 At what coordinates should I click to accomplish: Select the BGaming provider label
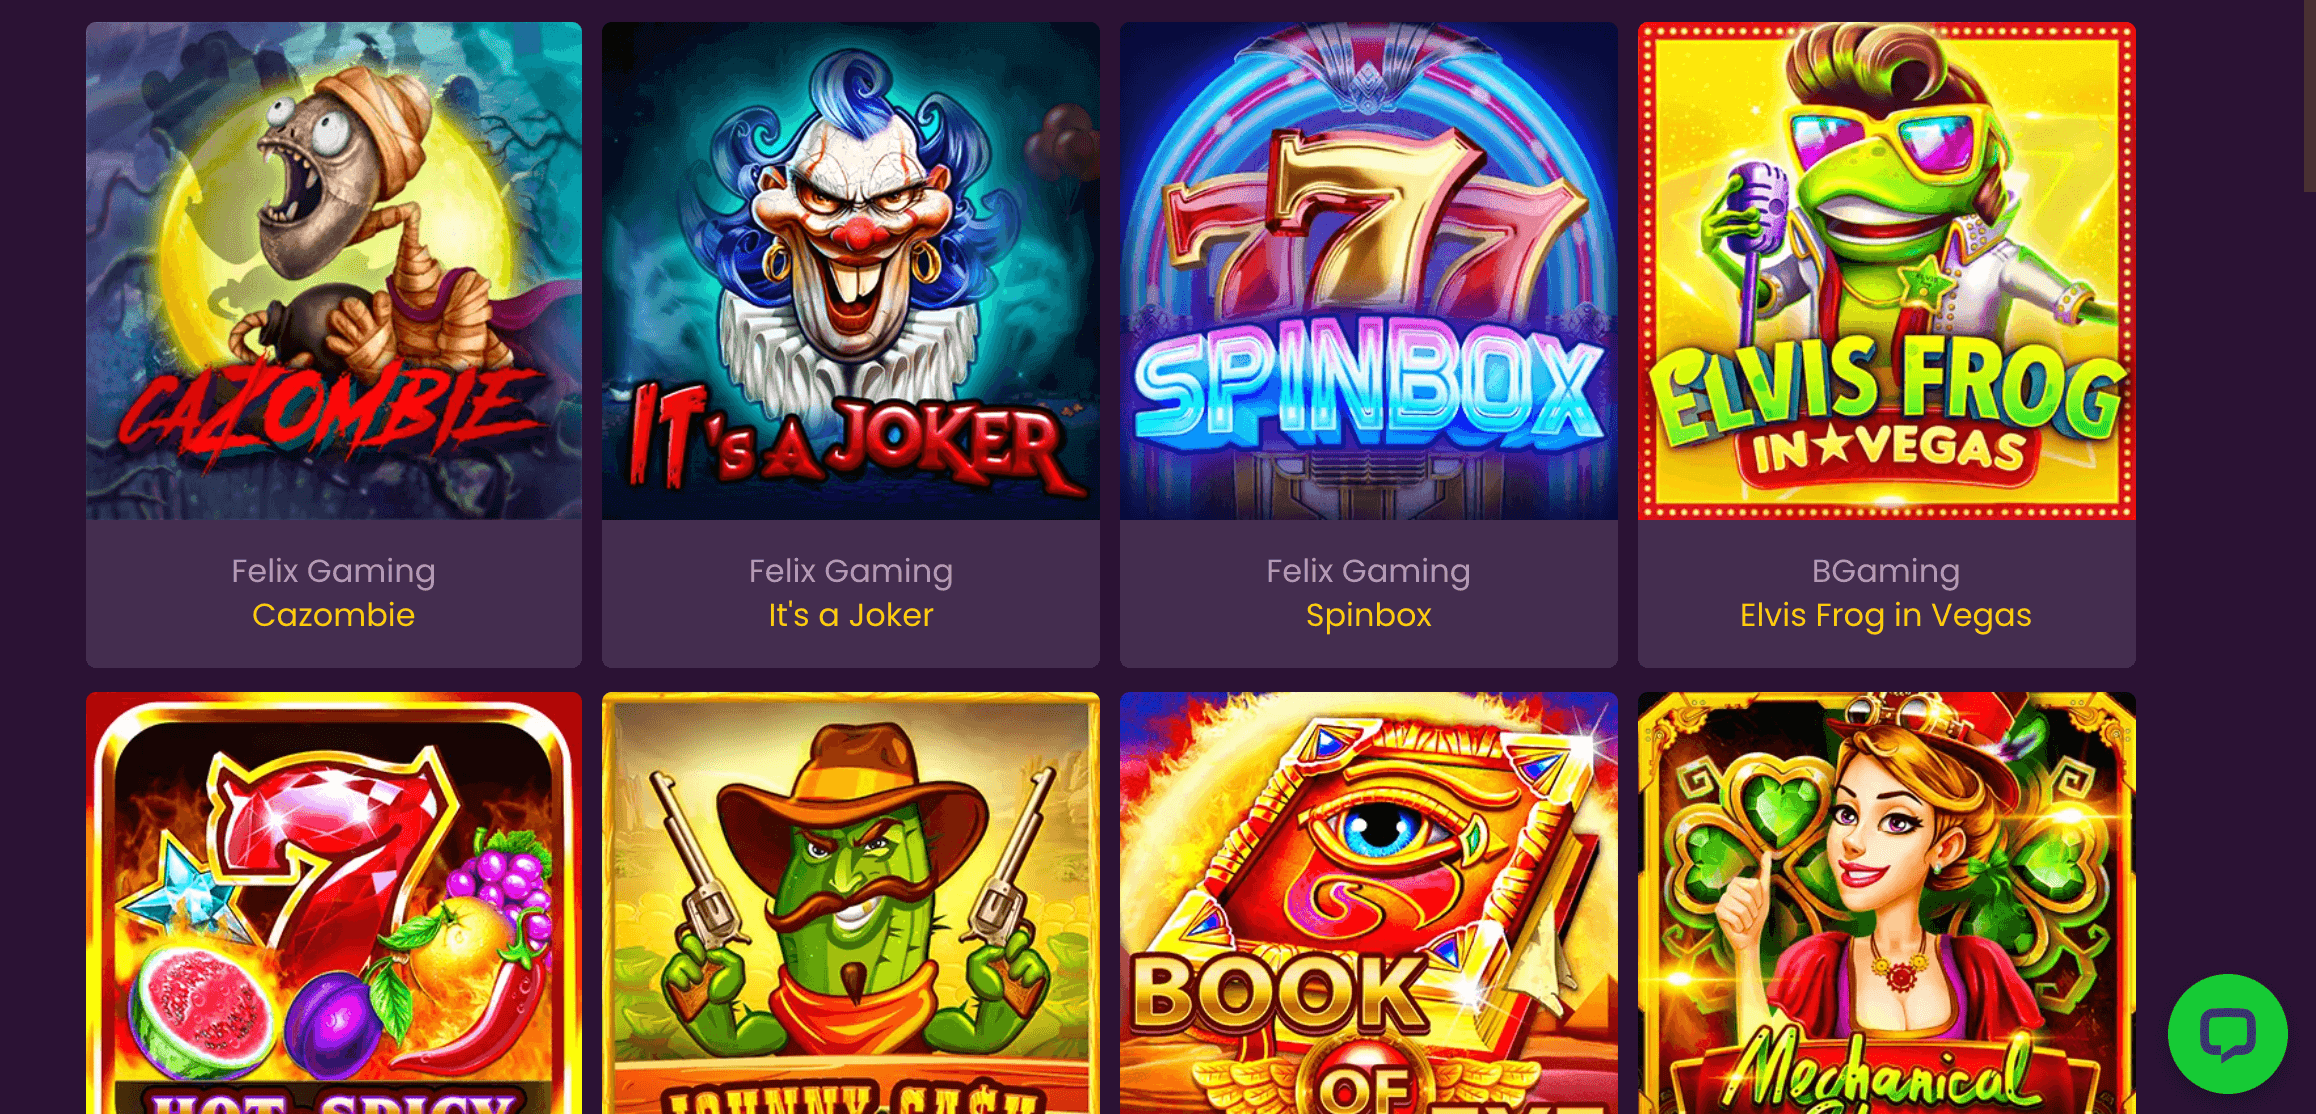pos(1886,571)
